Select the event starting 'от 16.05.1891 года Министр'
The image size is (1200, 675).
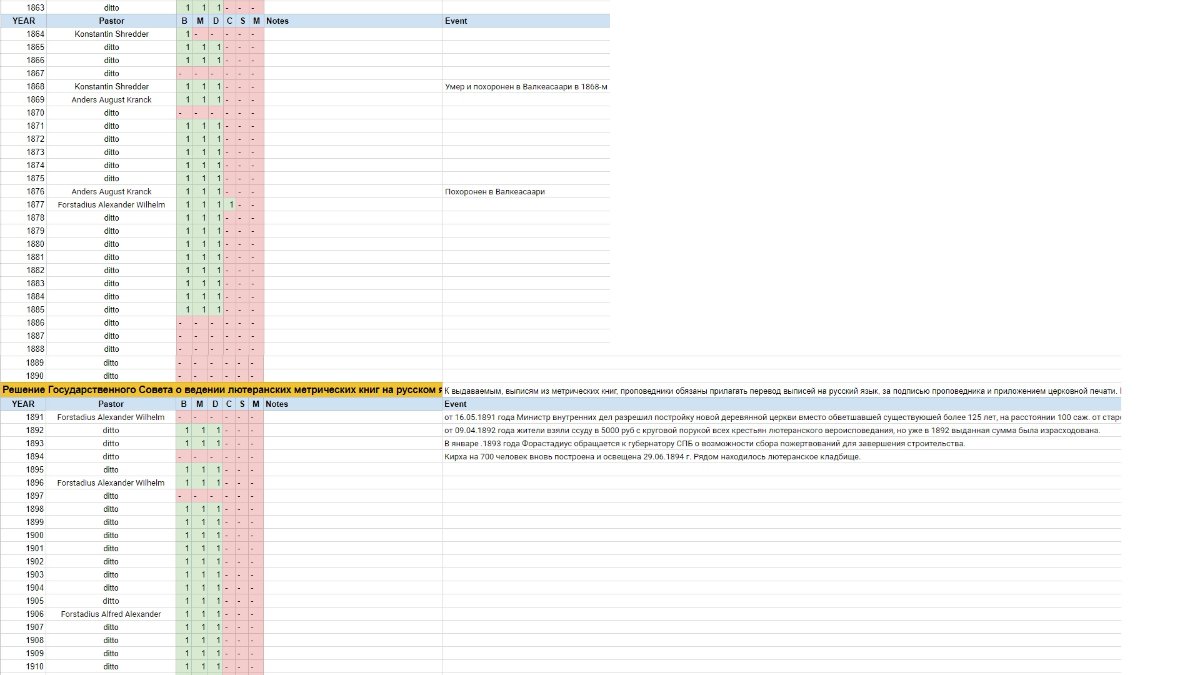pyautogui.click(x=780, y=417)
